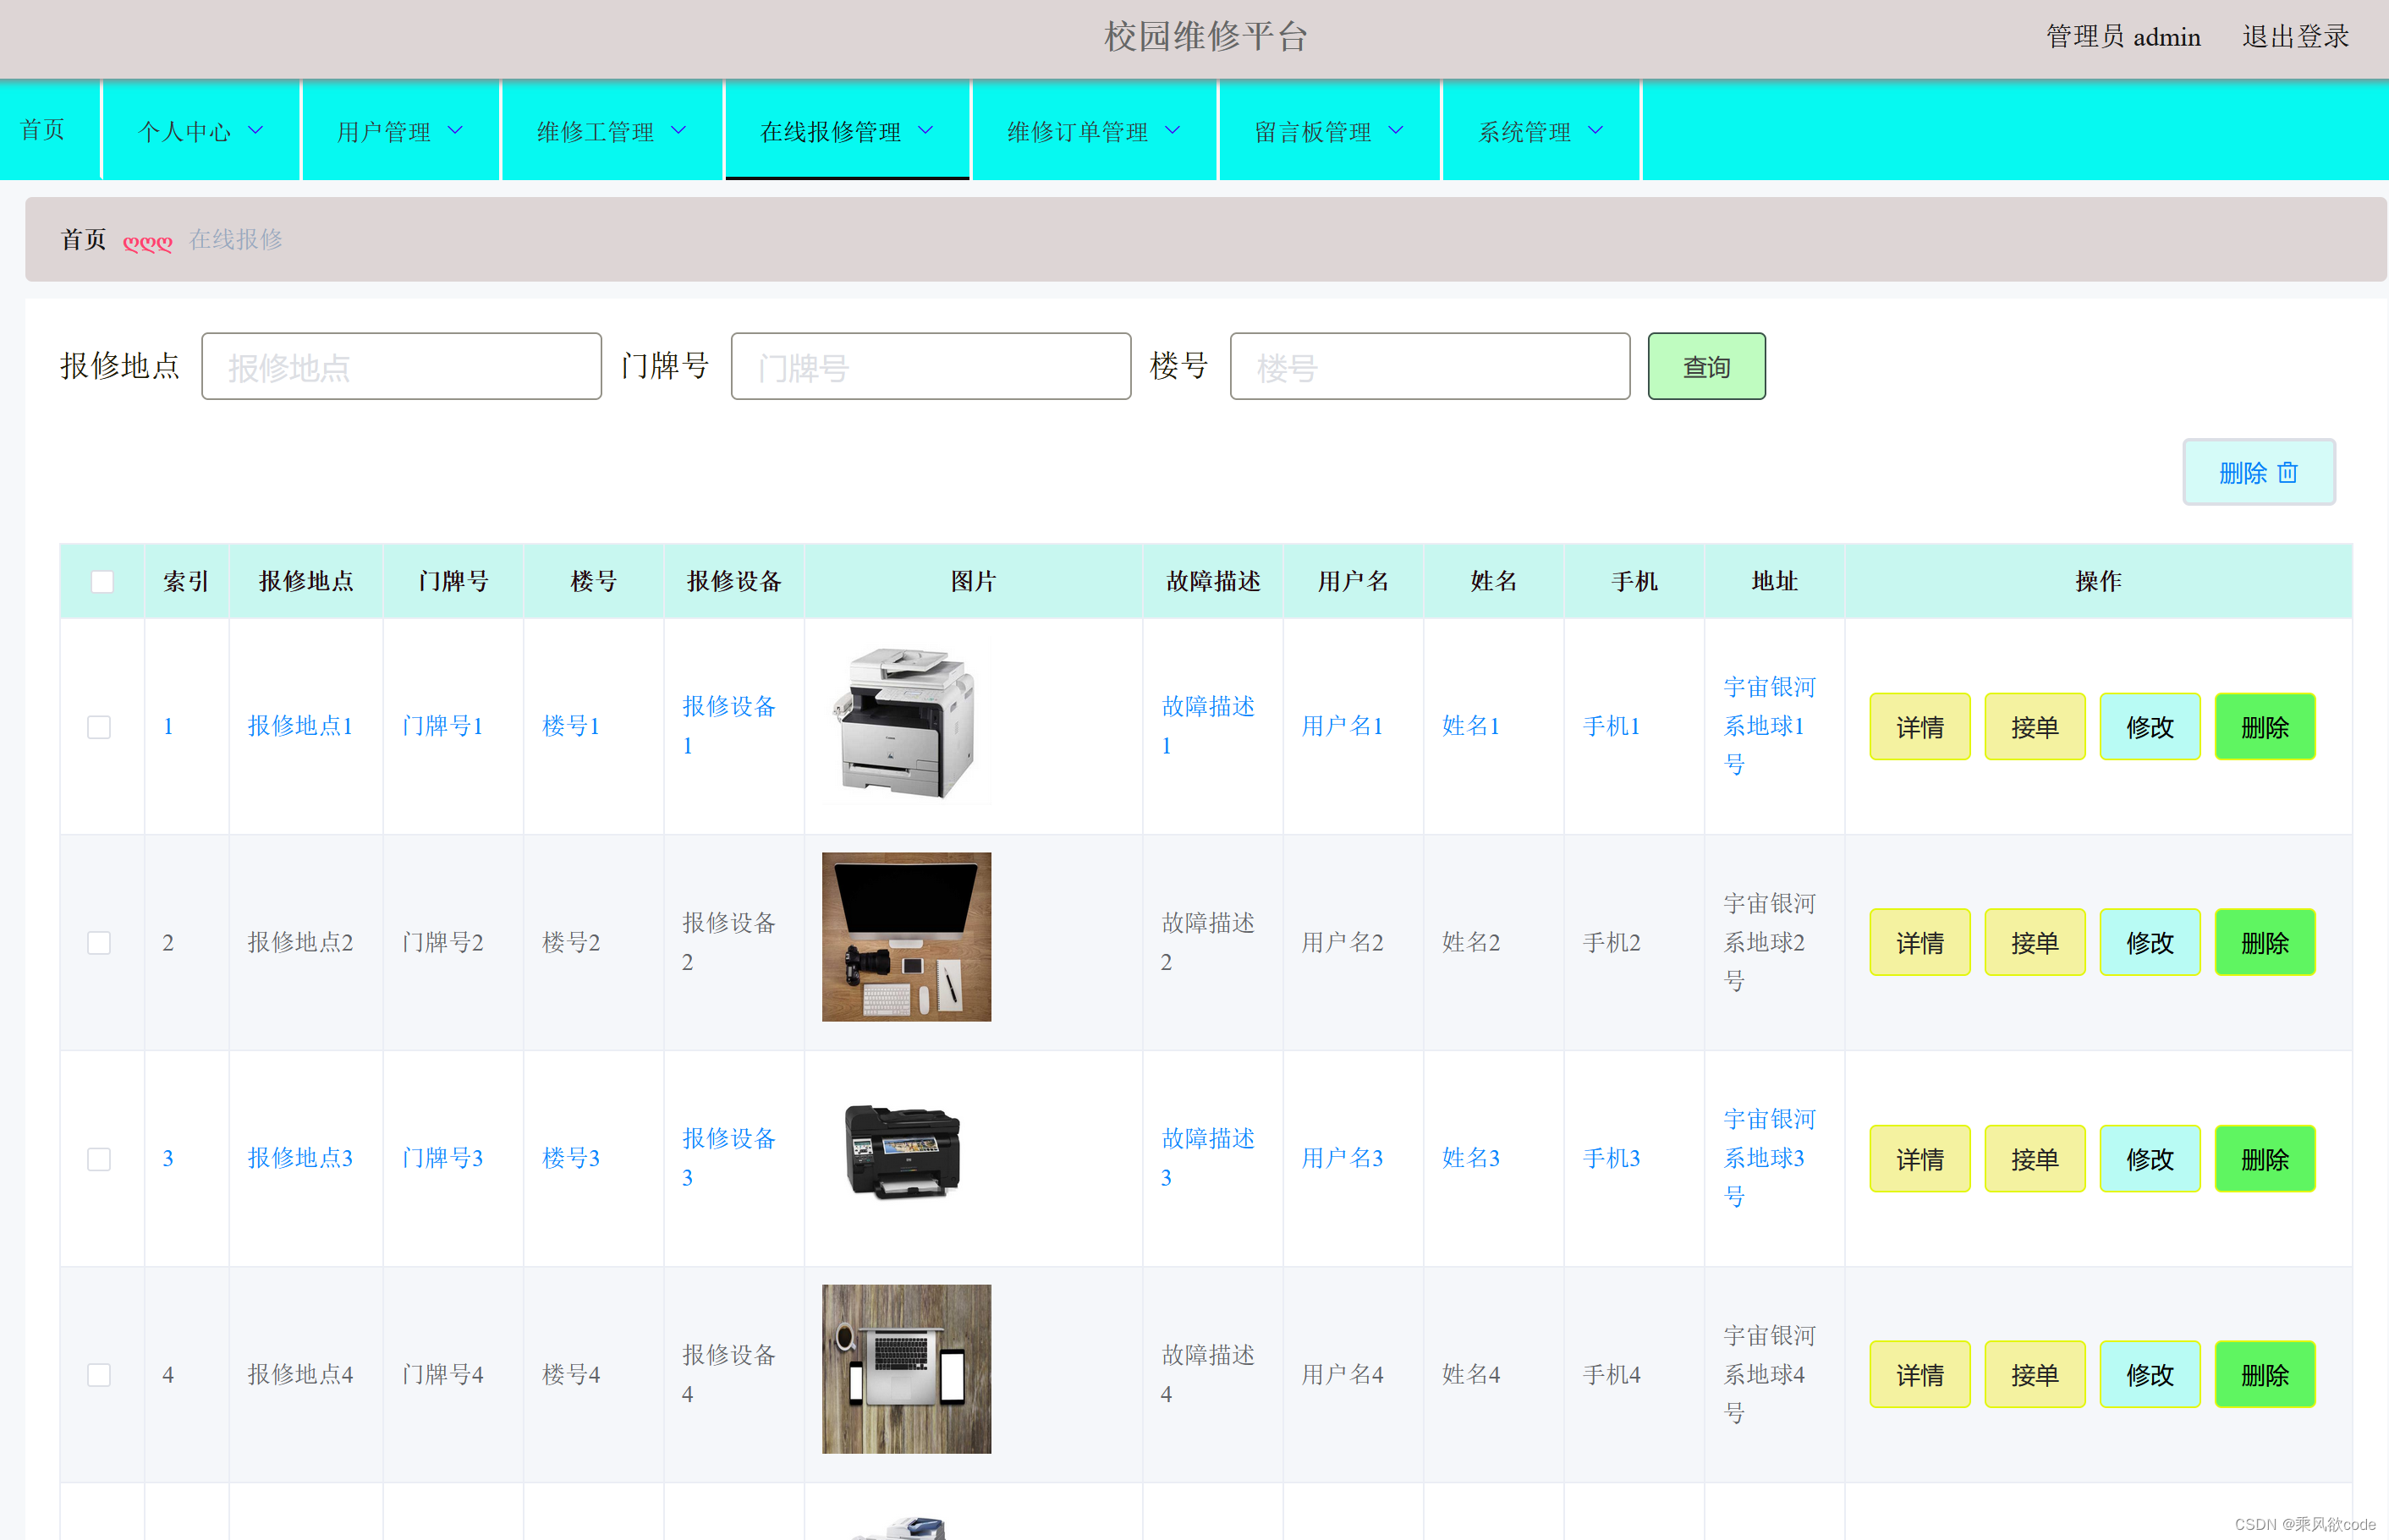Open the laptop image in row 4

[x=906, y=1368]
